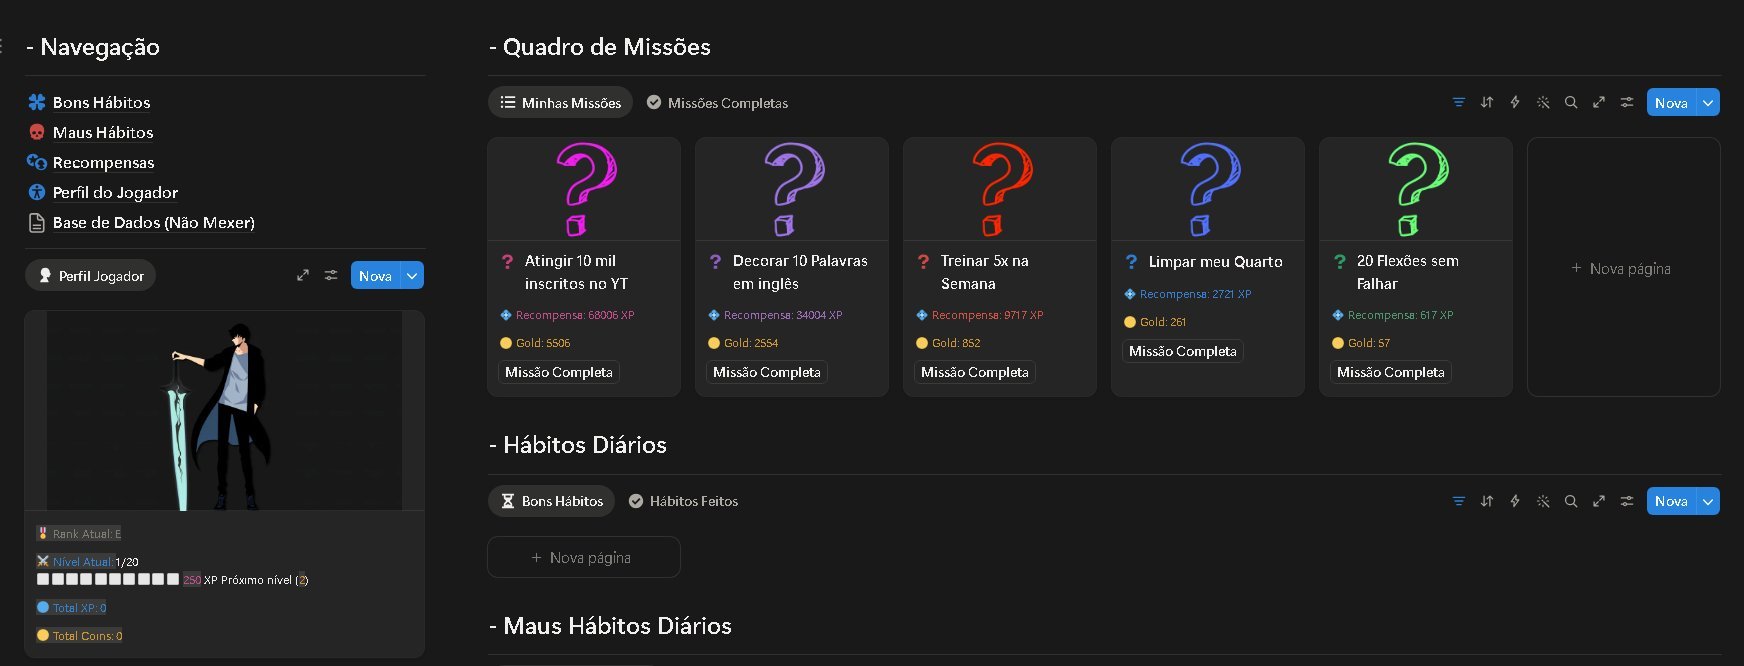Open view settings for Perfil Jogador database

coord(331,276)
